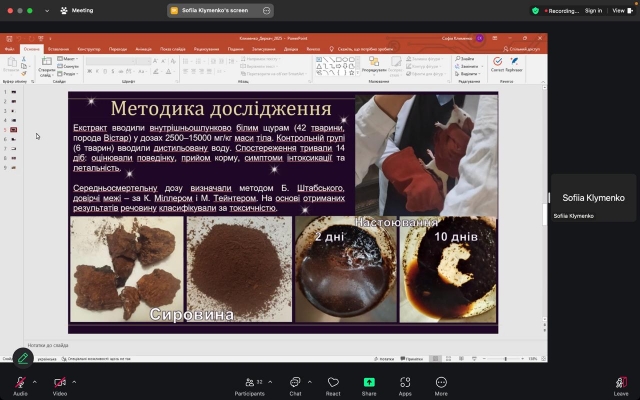
Task: Toggle Bold (Ж) formatting
Action: tap(89, 71)
